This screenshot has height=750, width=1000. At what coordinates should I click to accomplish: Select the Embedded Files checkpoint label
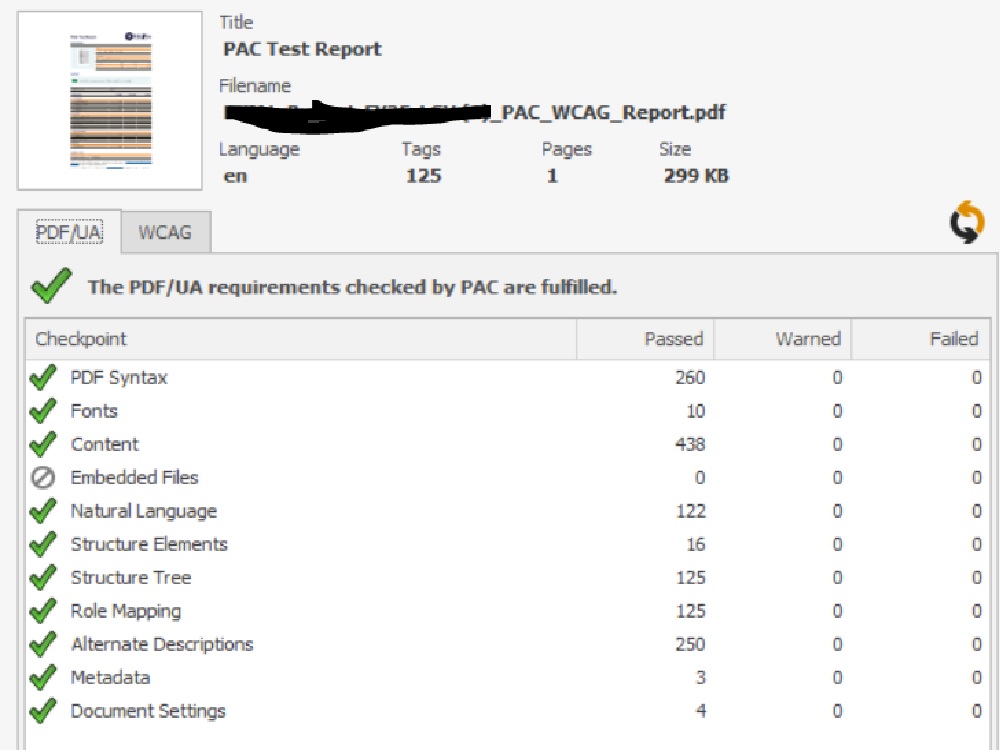135,477
